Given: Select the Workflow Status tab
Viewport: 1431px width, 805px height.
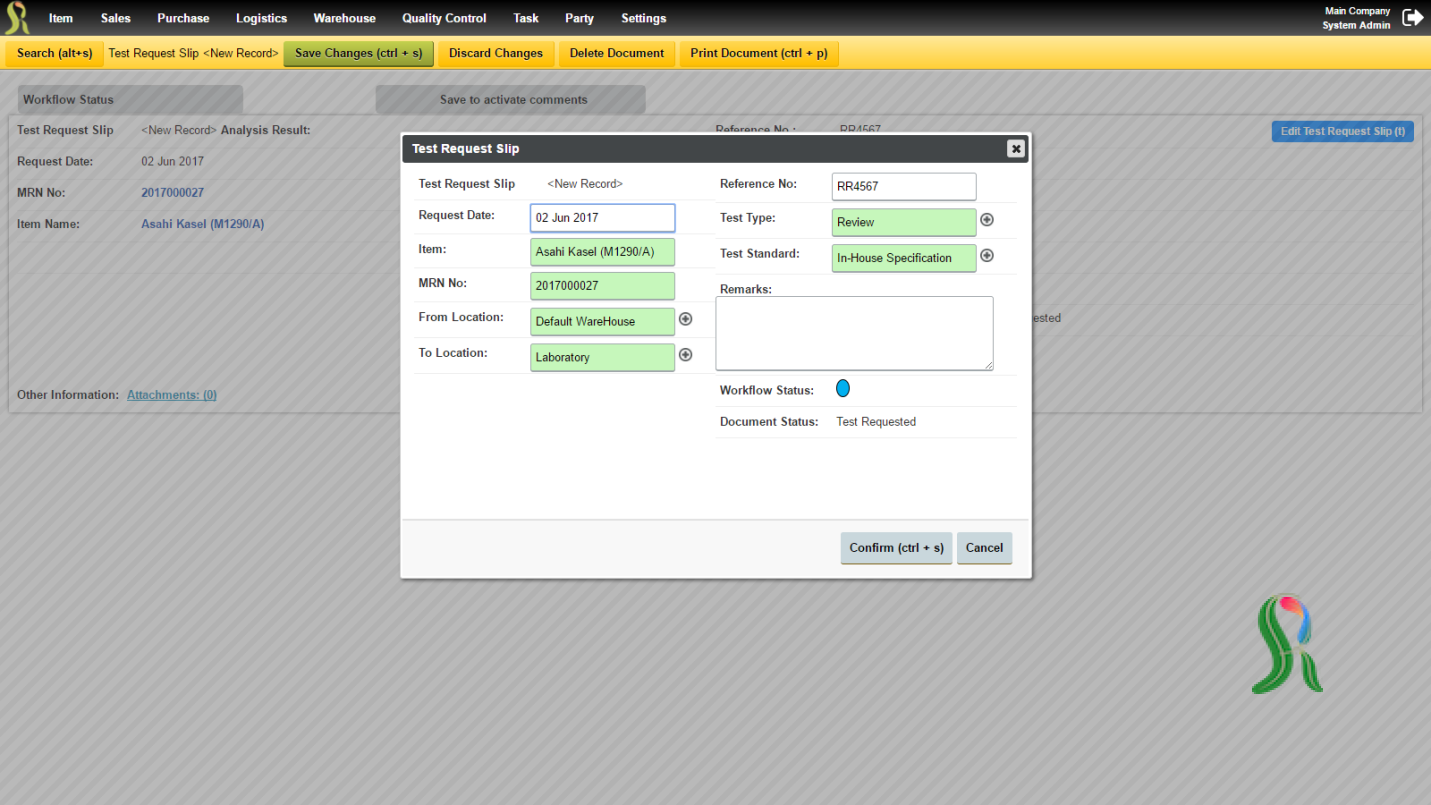Looking at the screenshot, I should [130, 99].
